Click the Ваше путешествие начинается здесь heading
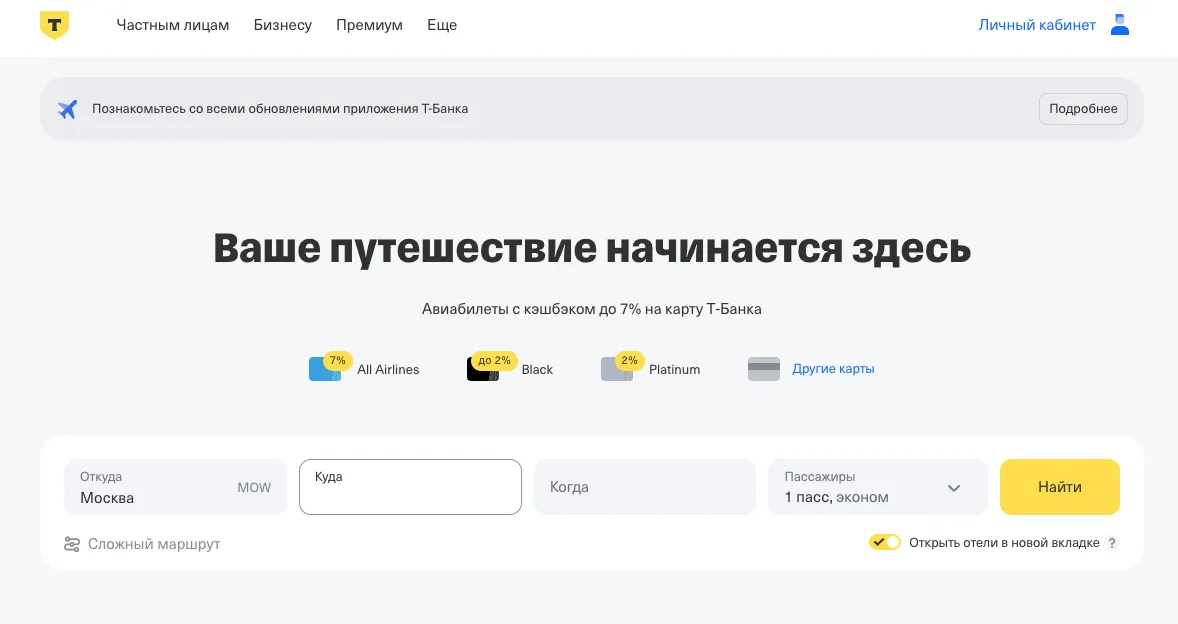Screen dimensions: 1178x624 (x=592, y=248)
